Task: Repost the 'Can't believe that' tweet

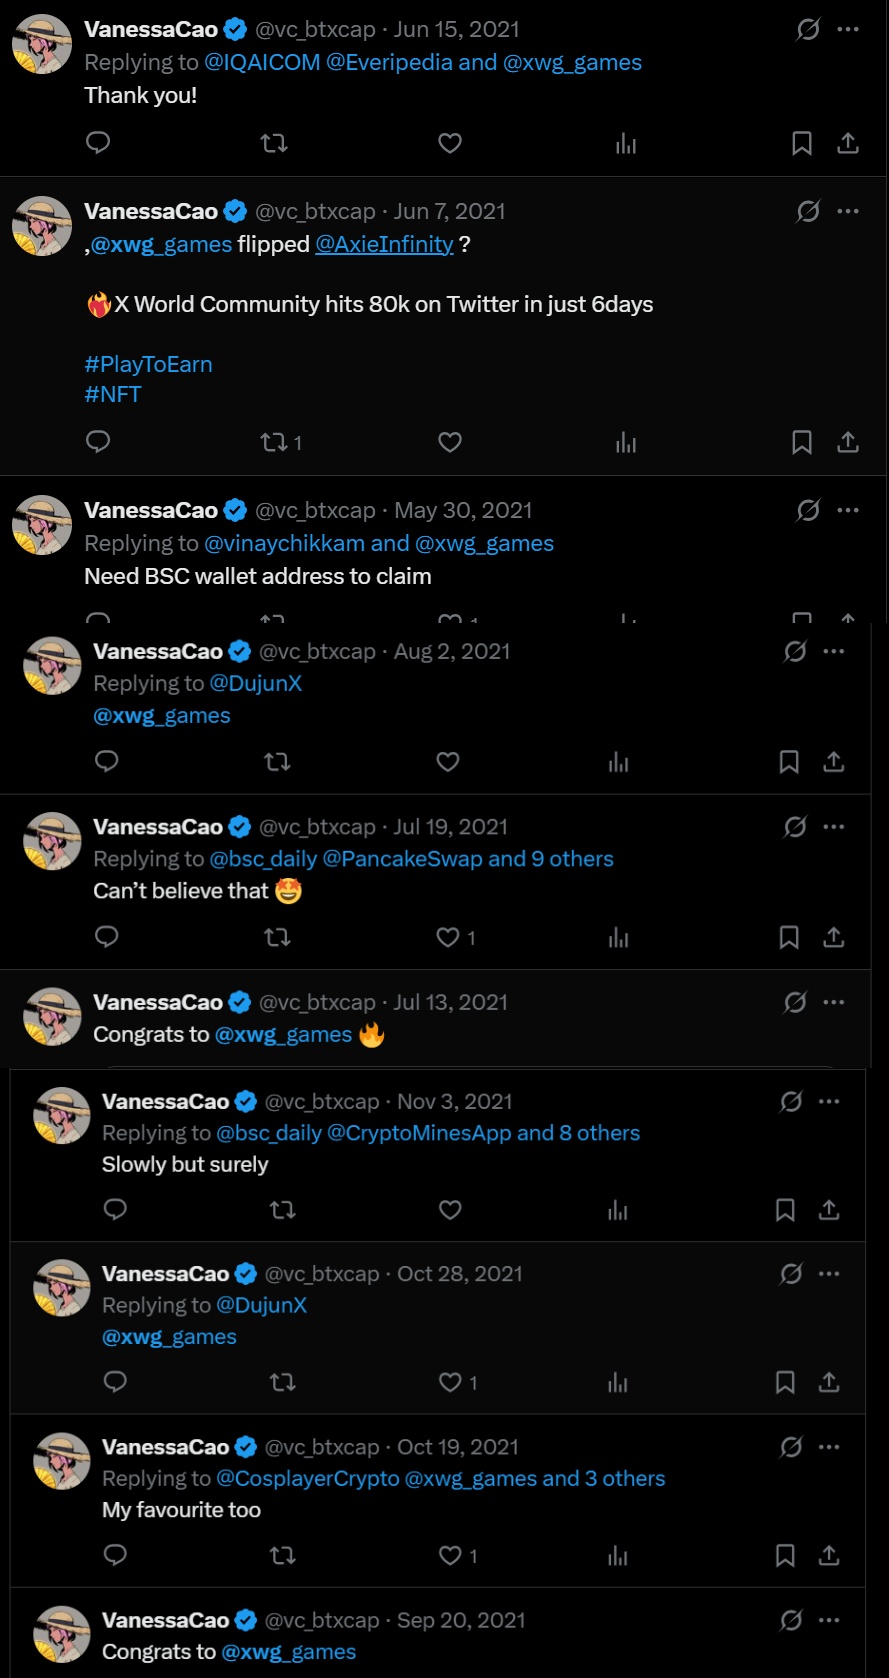Action: (x=277, y=937)
